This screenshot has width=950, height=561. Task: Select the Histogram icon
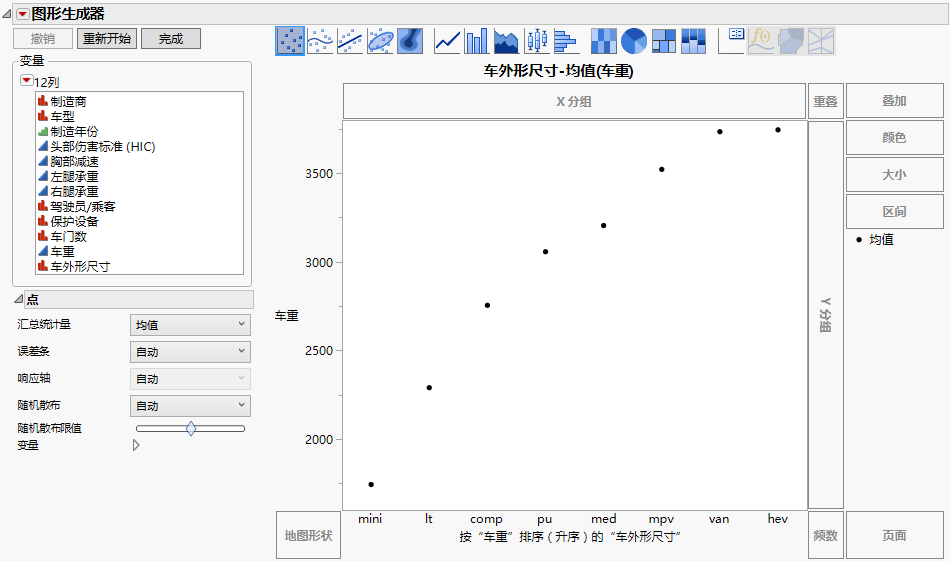pos(566,41)
